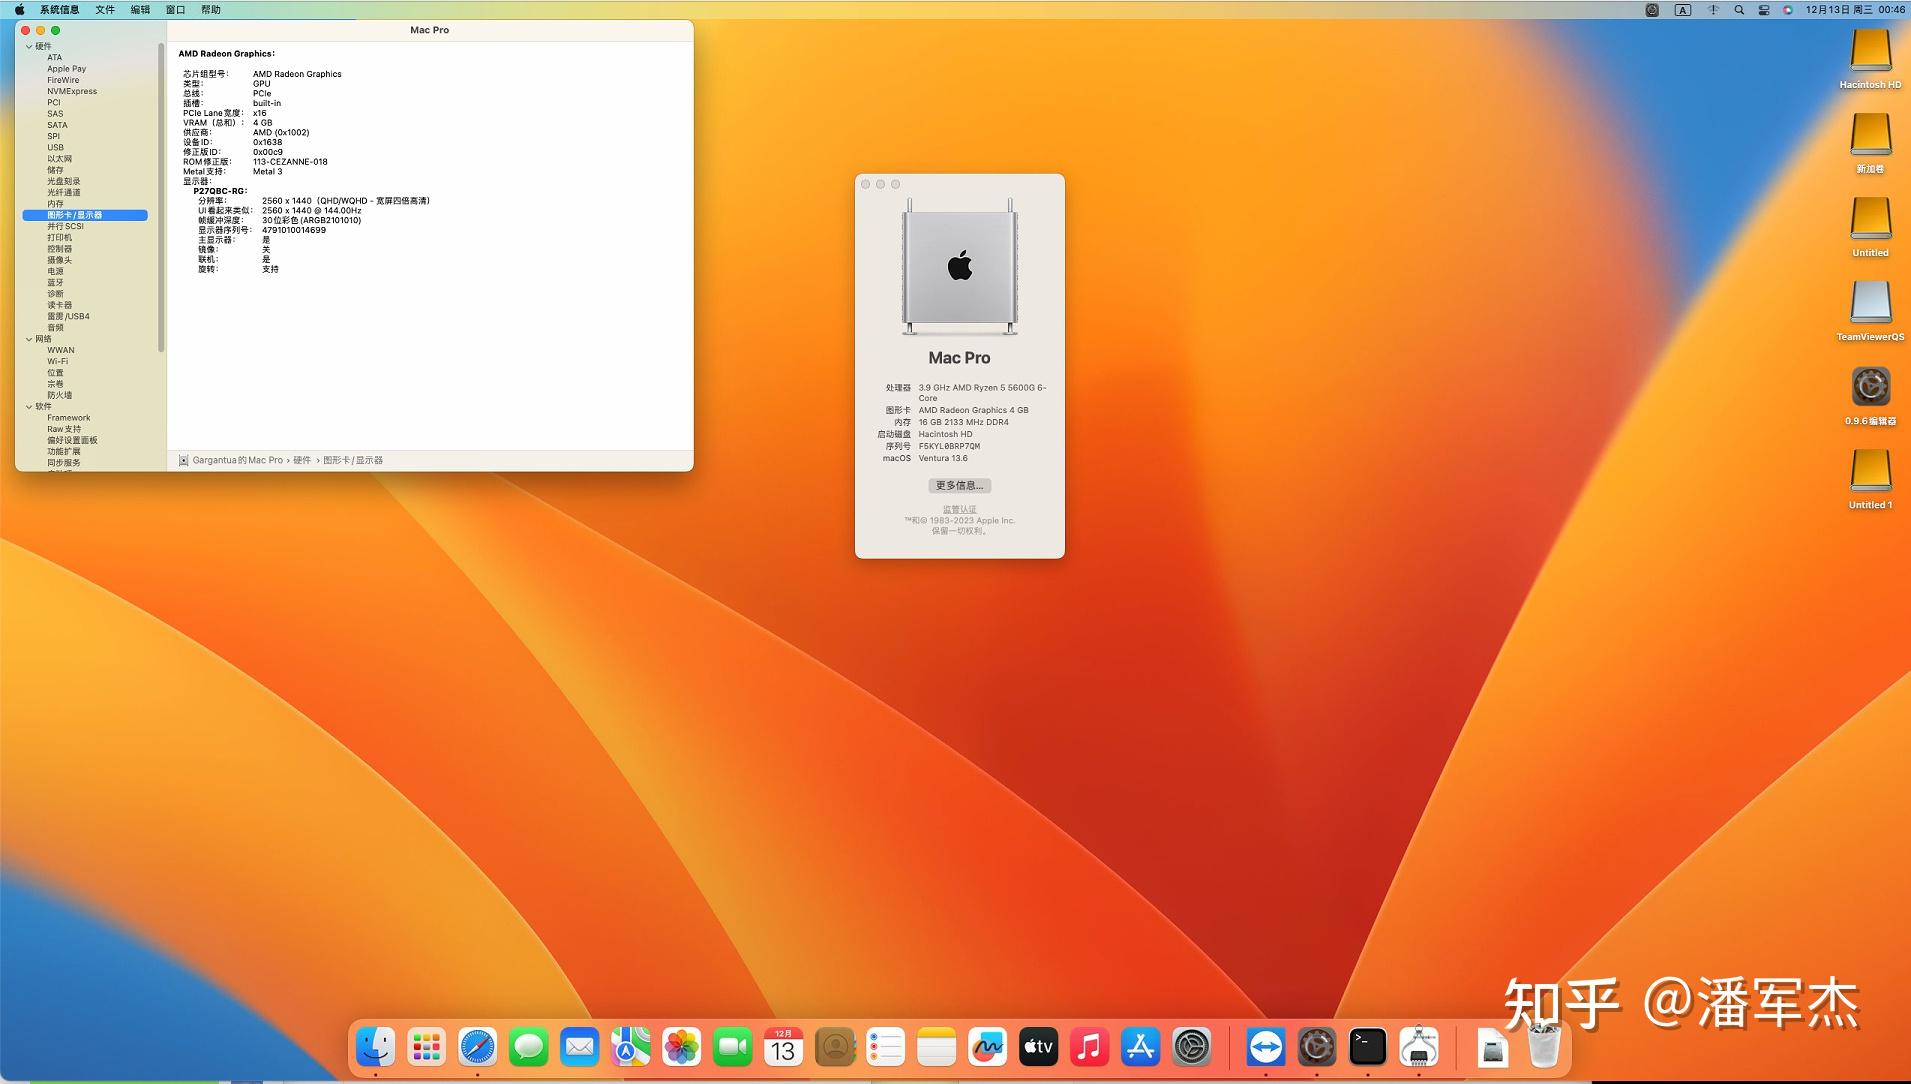The width and height of the screenshot is (1911, 1084).
Task: Open Terminal from the Dock
Action: click(x=1368, y=1047)
